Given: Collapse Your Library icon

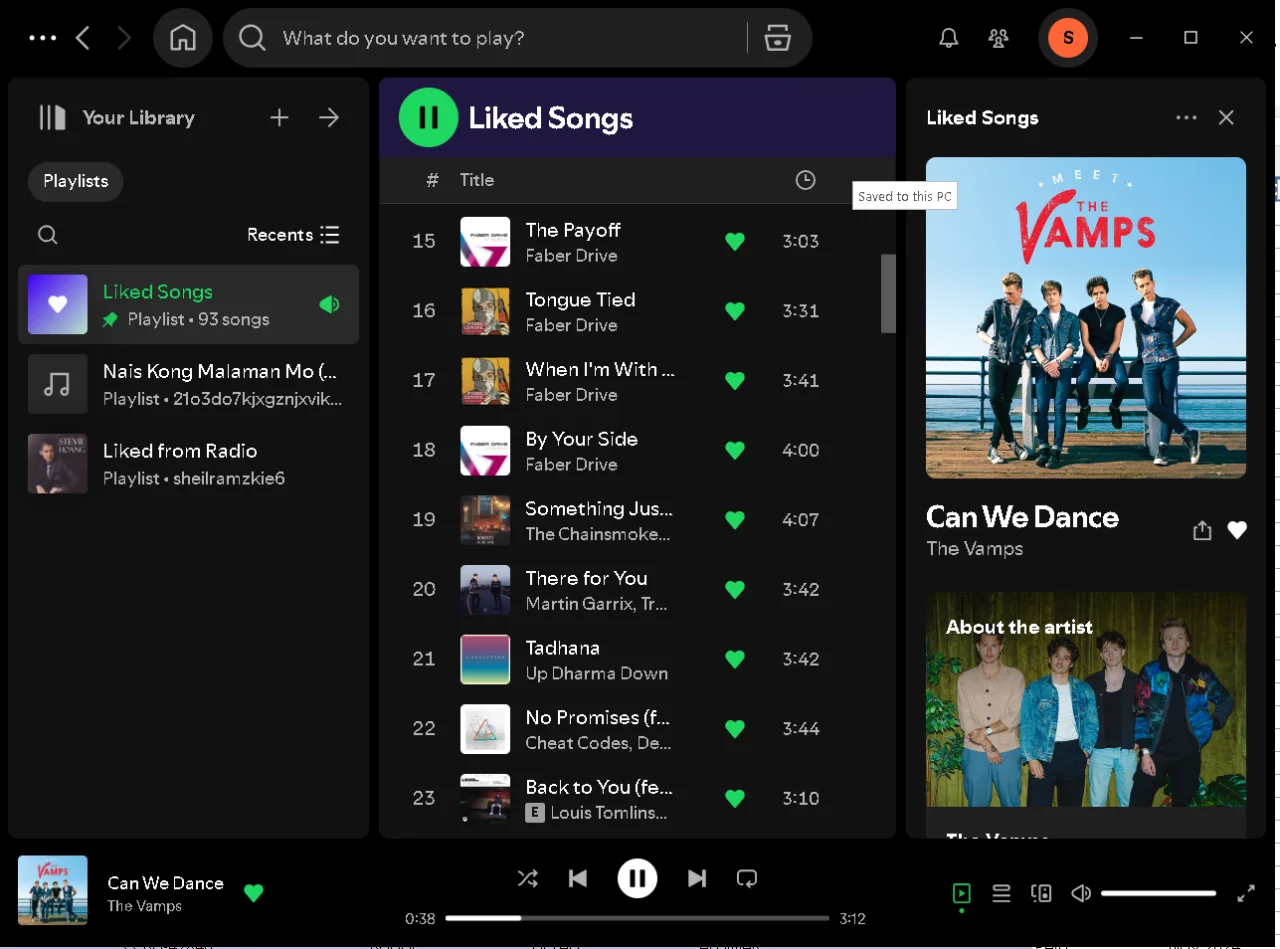Looking at the screenshot, I should pos(52,118).
